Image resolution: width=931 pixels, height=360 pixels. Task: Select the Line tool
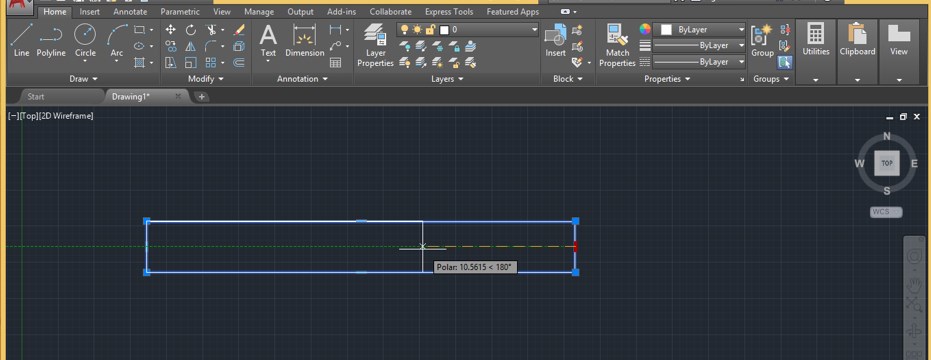tap(21, 40)
